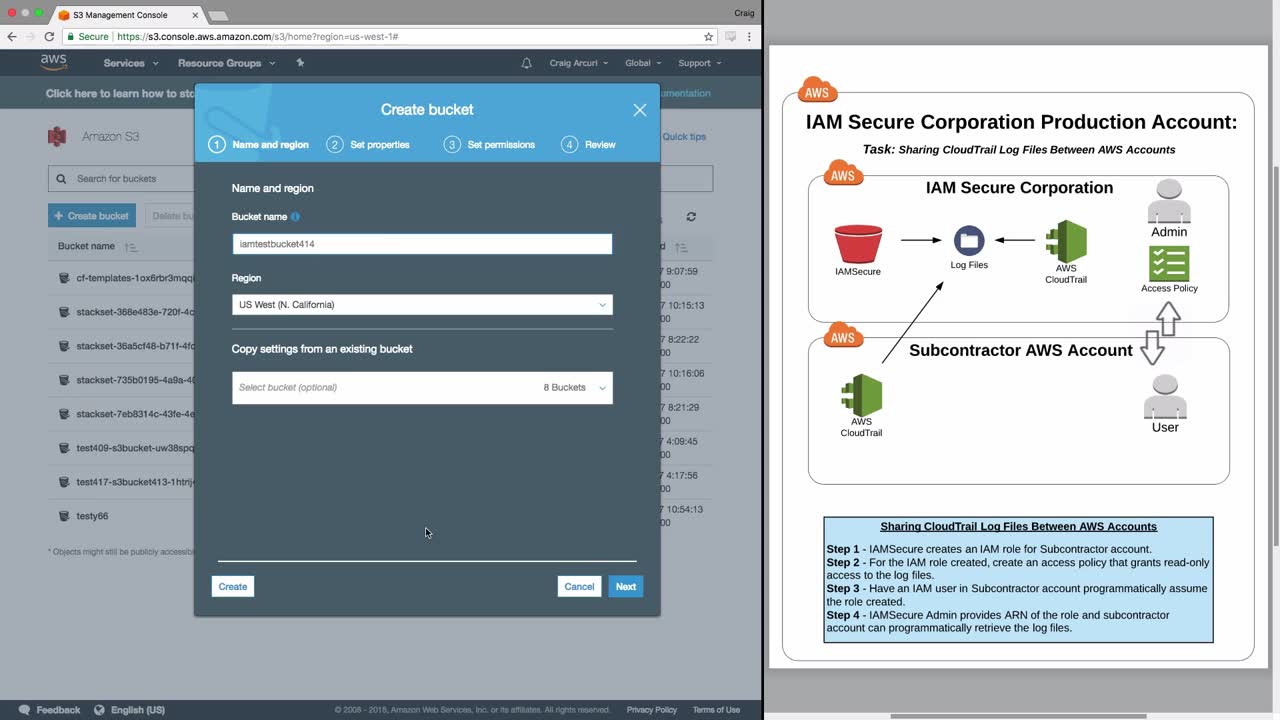Click the Admin person icon in diagram
The height and width of the screenshot is (720, 1280).
click(x=1169, y=201)
